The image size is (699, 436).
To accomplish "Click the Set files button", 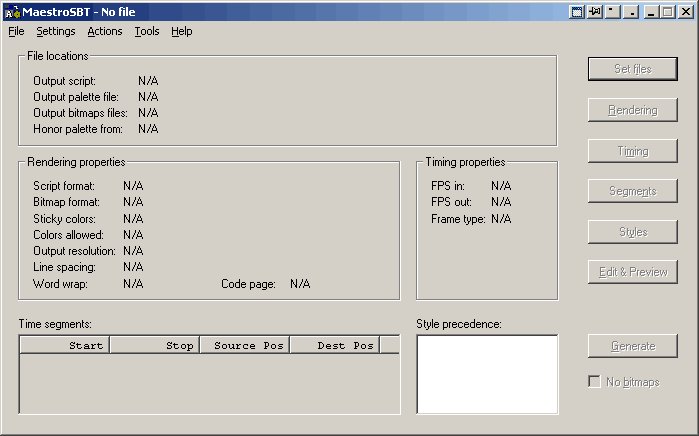I will coord(633,69).
